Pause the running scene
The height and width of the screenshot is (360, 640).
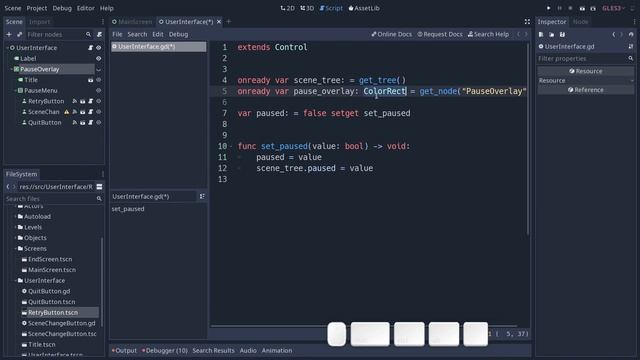[x=560, y=8]
